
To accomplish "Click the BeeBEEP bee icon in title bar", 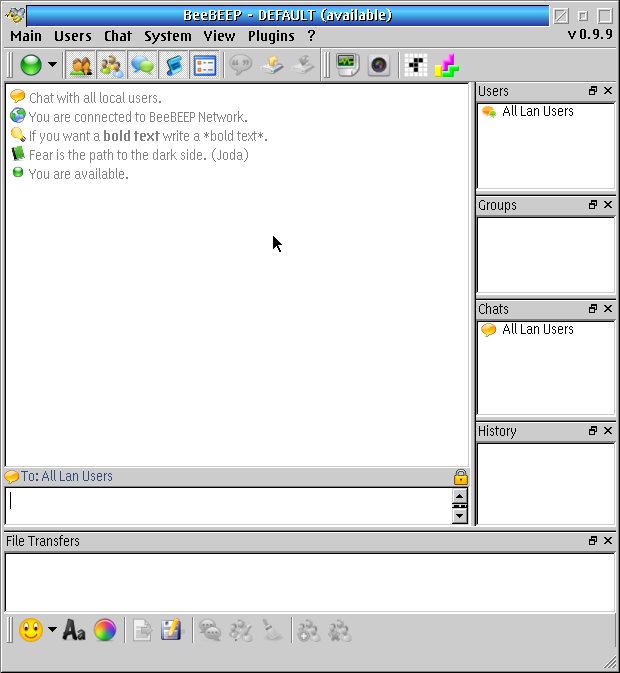I will pos(15,15).
